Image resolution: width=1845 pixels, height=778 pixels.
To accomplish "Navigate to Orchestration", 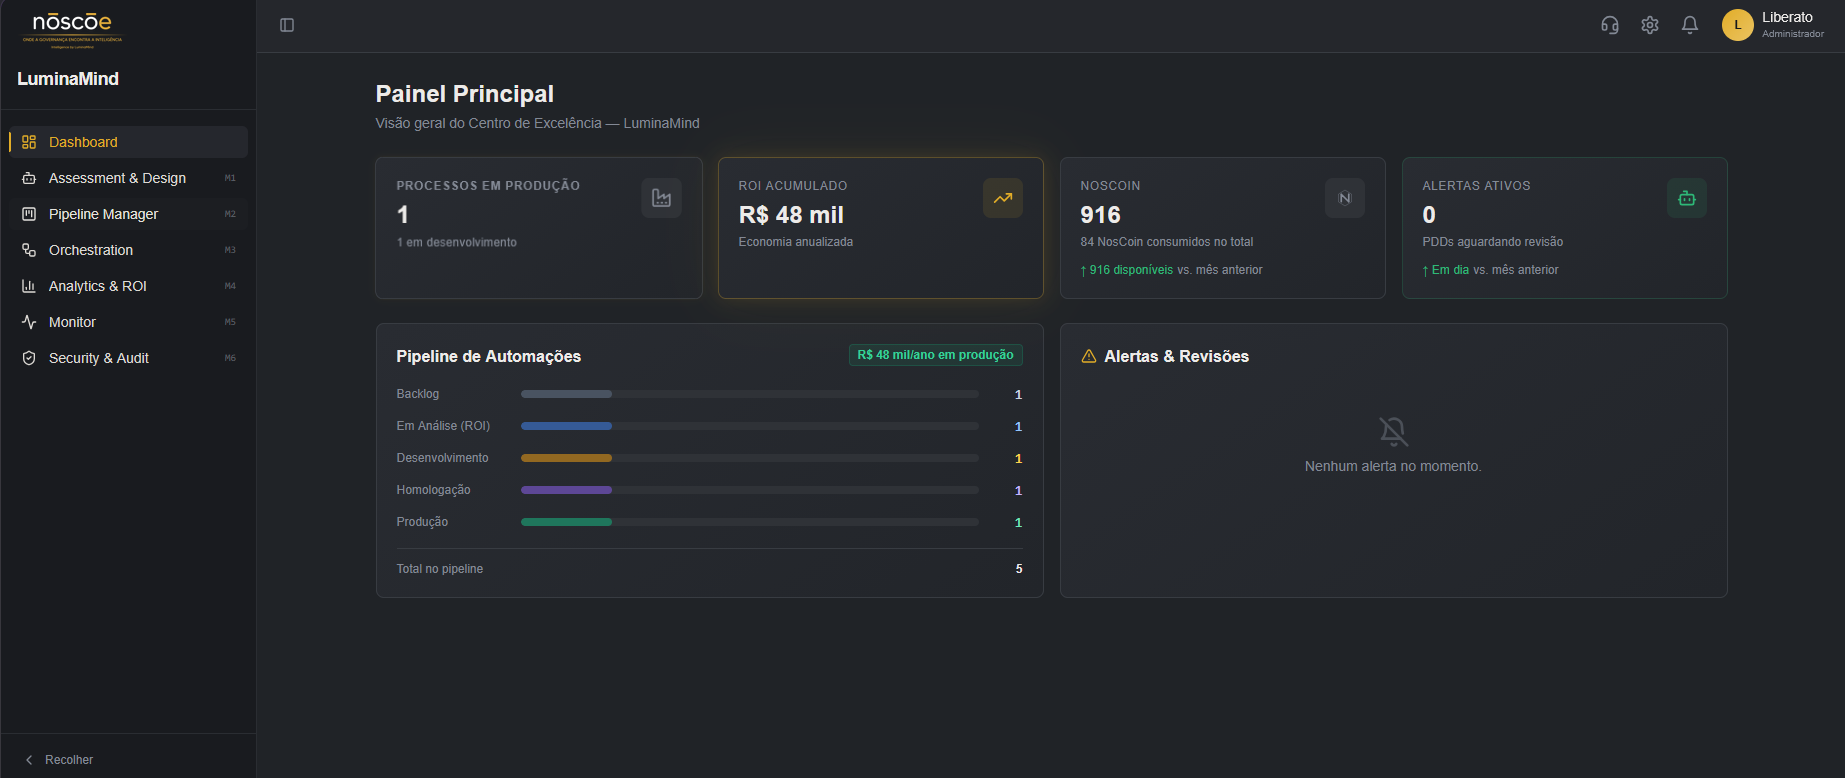I will click(128, 250).
